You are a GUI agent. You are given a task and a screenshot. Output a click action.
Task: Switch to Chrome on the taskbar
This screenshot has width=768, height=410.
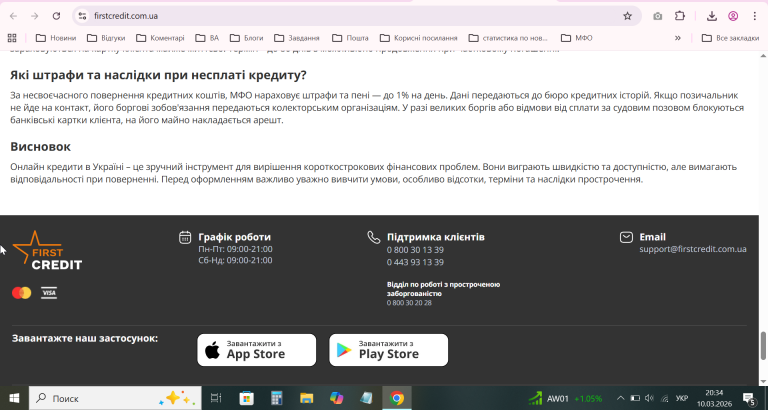[397, 398]
